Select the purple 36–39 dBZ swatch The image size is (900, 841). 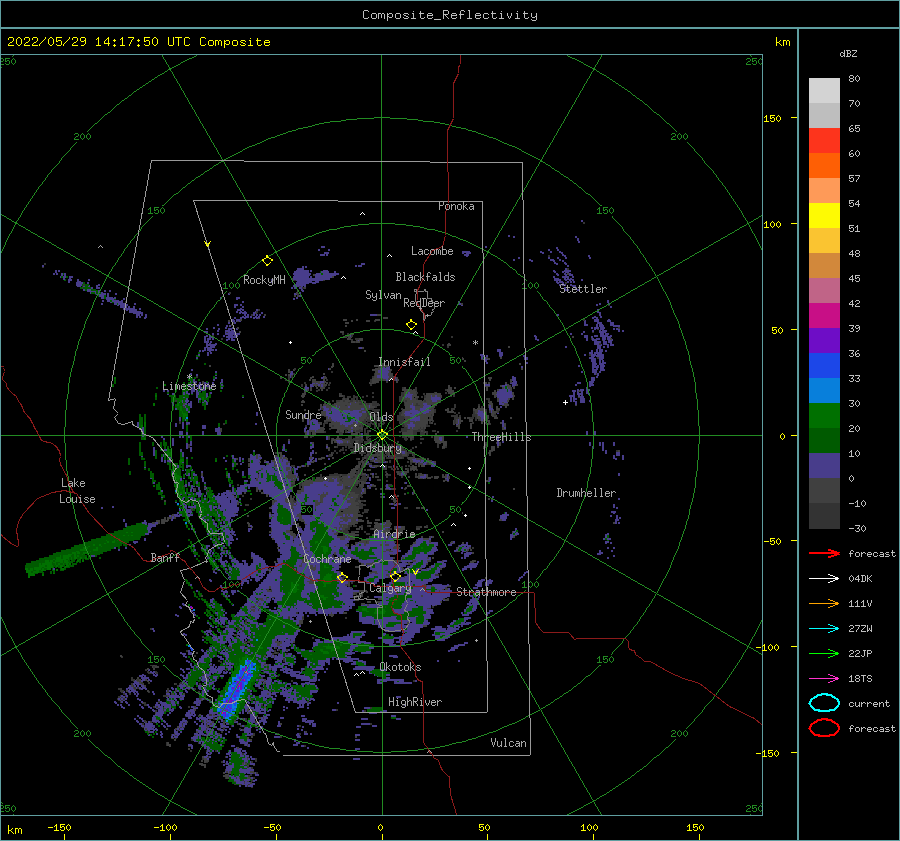824,341
